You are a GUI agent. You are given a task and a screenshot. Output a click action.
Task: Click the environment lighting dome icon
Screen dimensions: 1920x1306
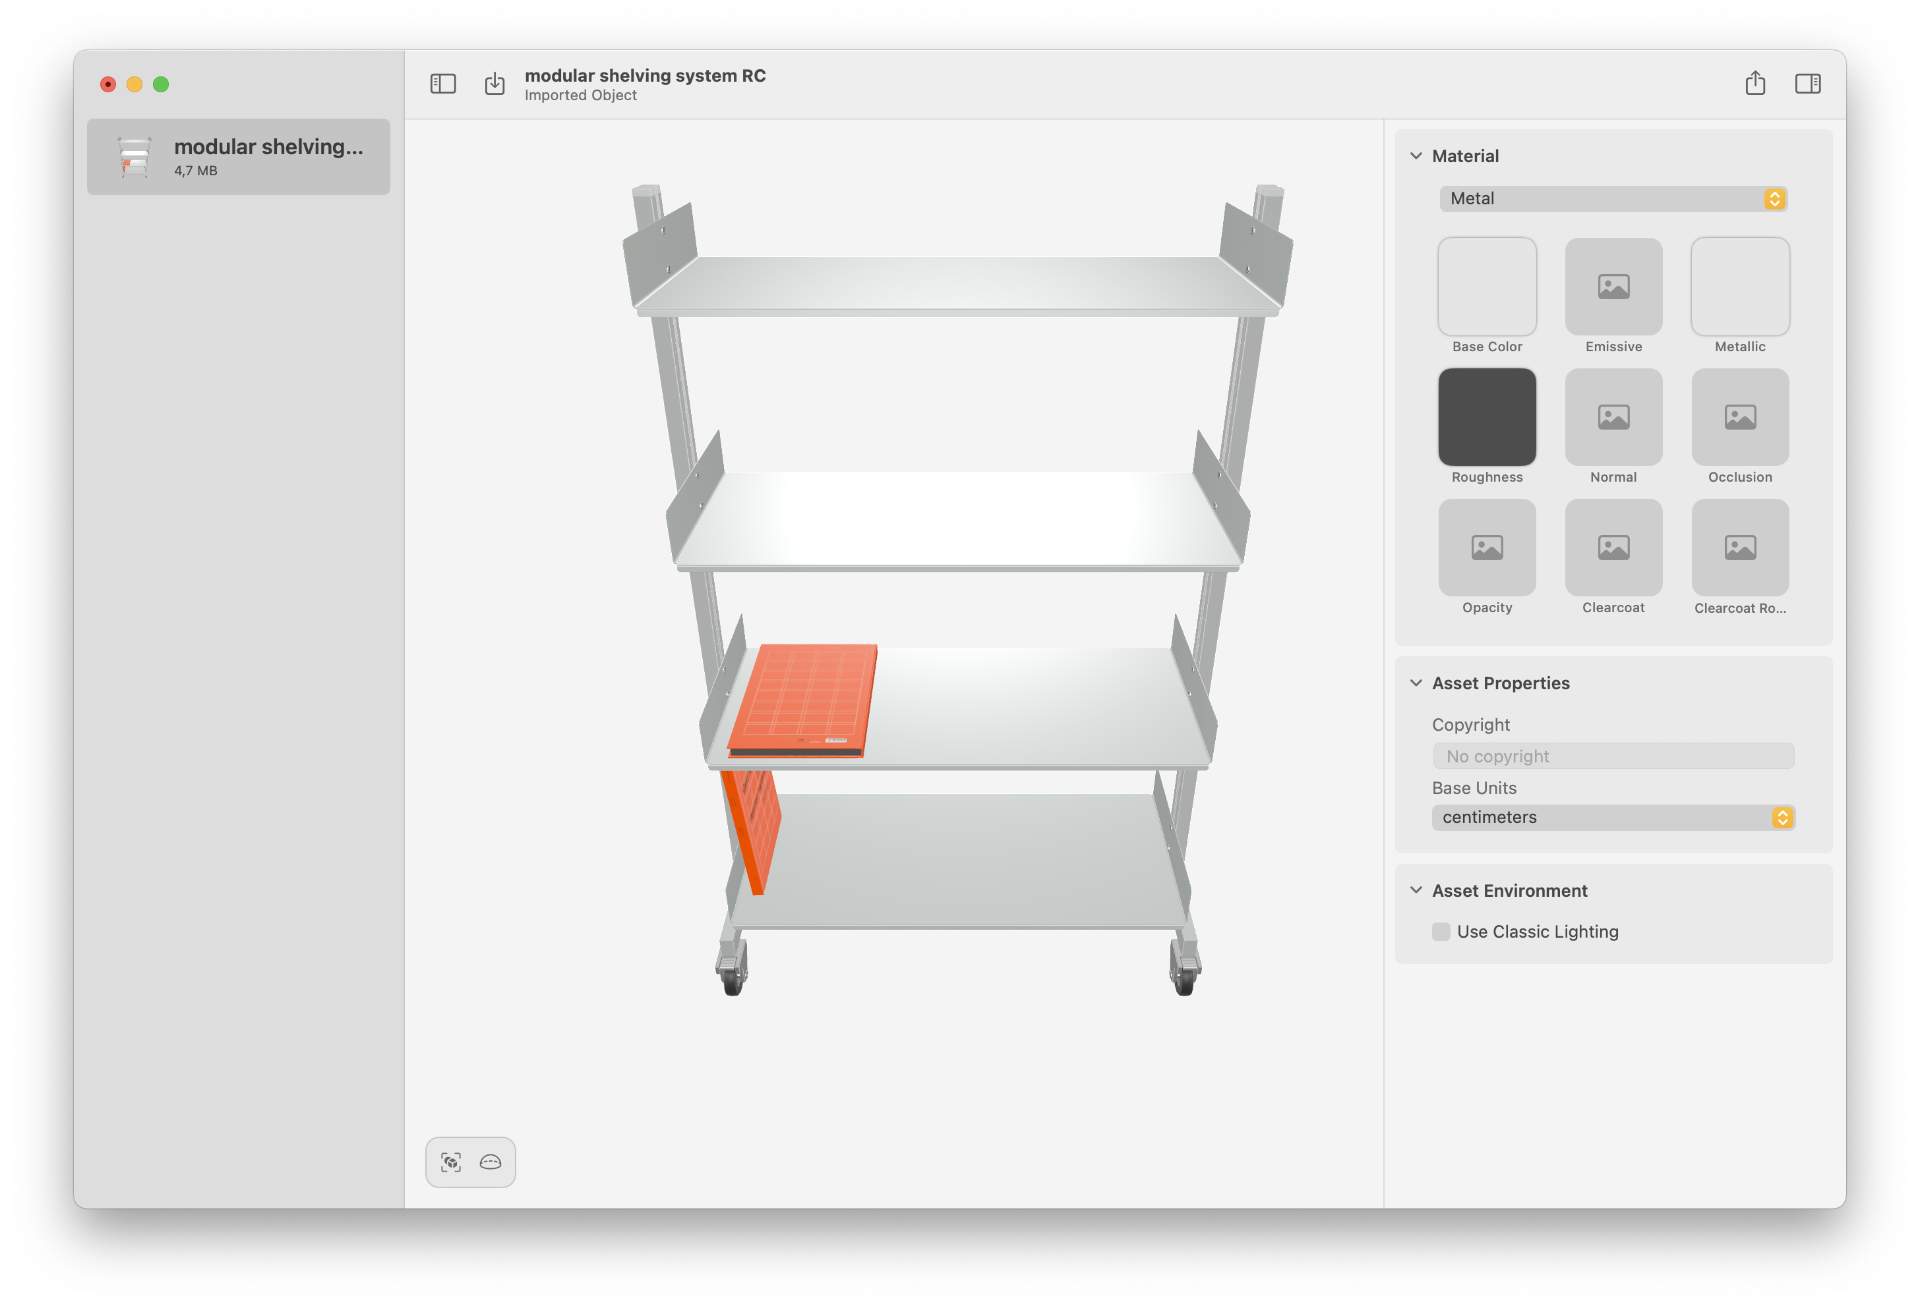[x=490, y=1162]
